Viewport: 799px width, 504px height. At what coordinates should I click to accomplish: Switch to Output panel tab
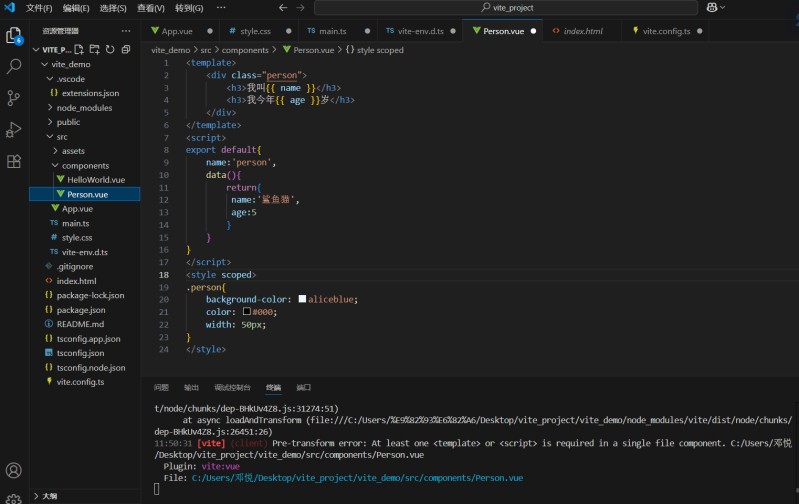pos(191,387)
